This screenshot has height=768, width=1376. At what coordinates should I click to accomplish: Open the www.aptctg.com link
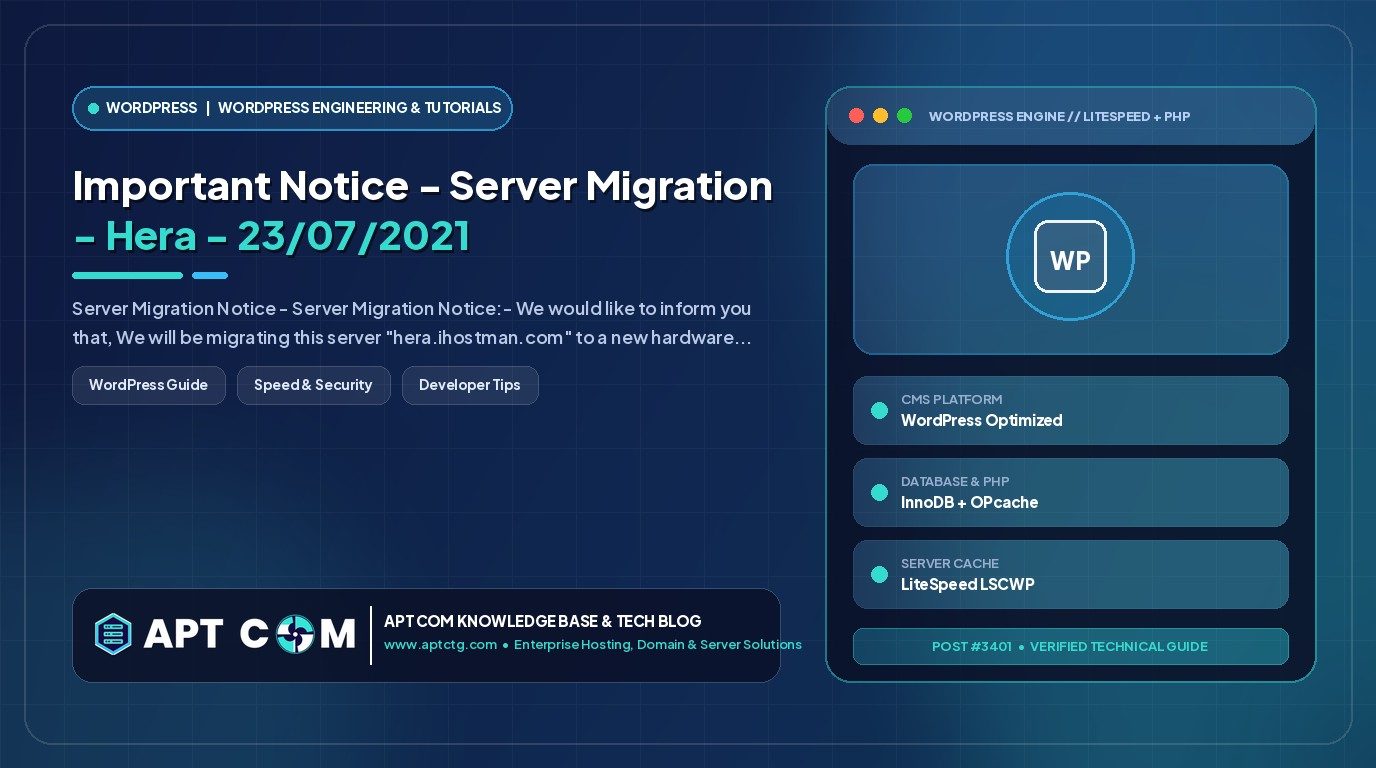tap(440, 645)
